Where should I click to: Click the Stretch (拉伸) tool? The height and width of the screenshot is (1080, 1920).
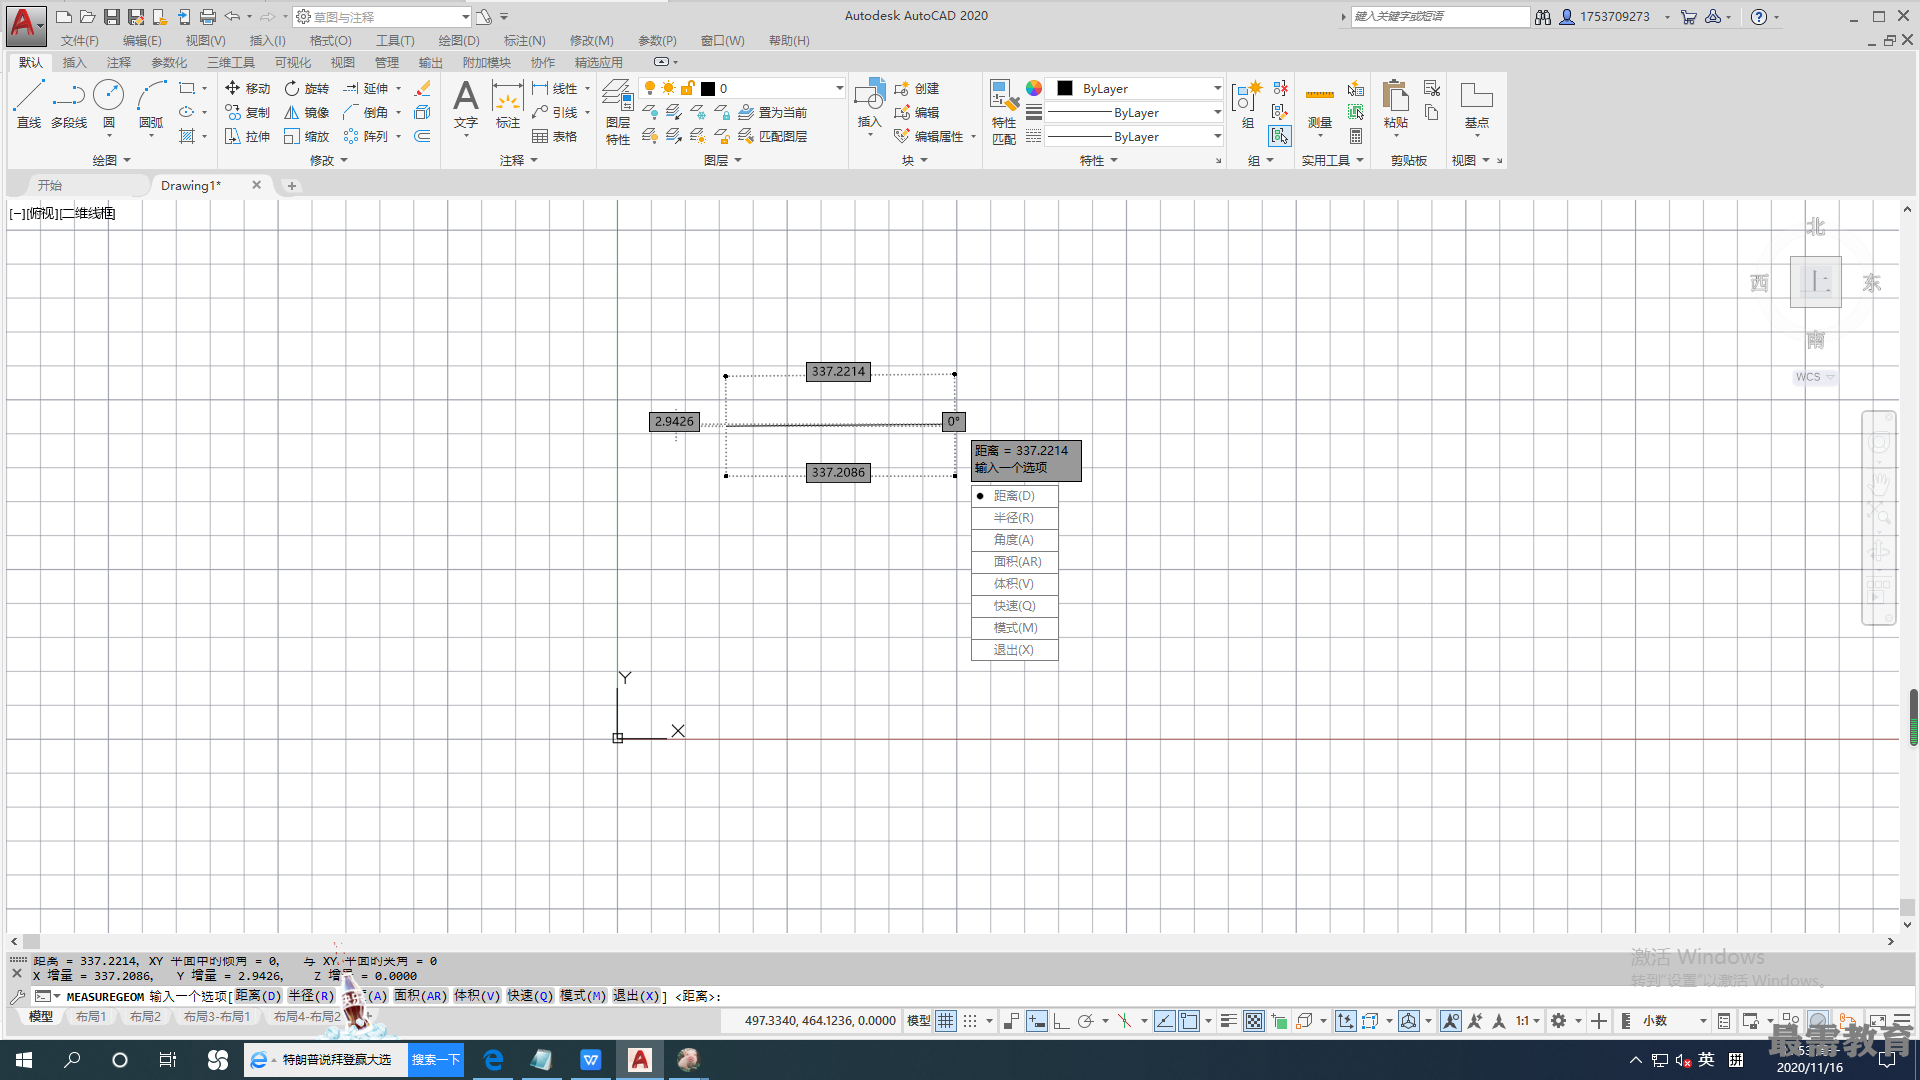click(x=247, y=136)
